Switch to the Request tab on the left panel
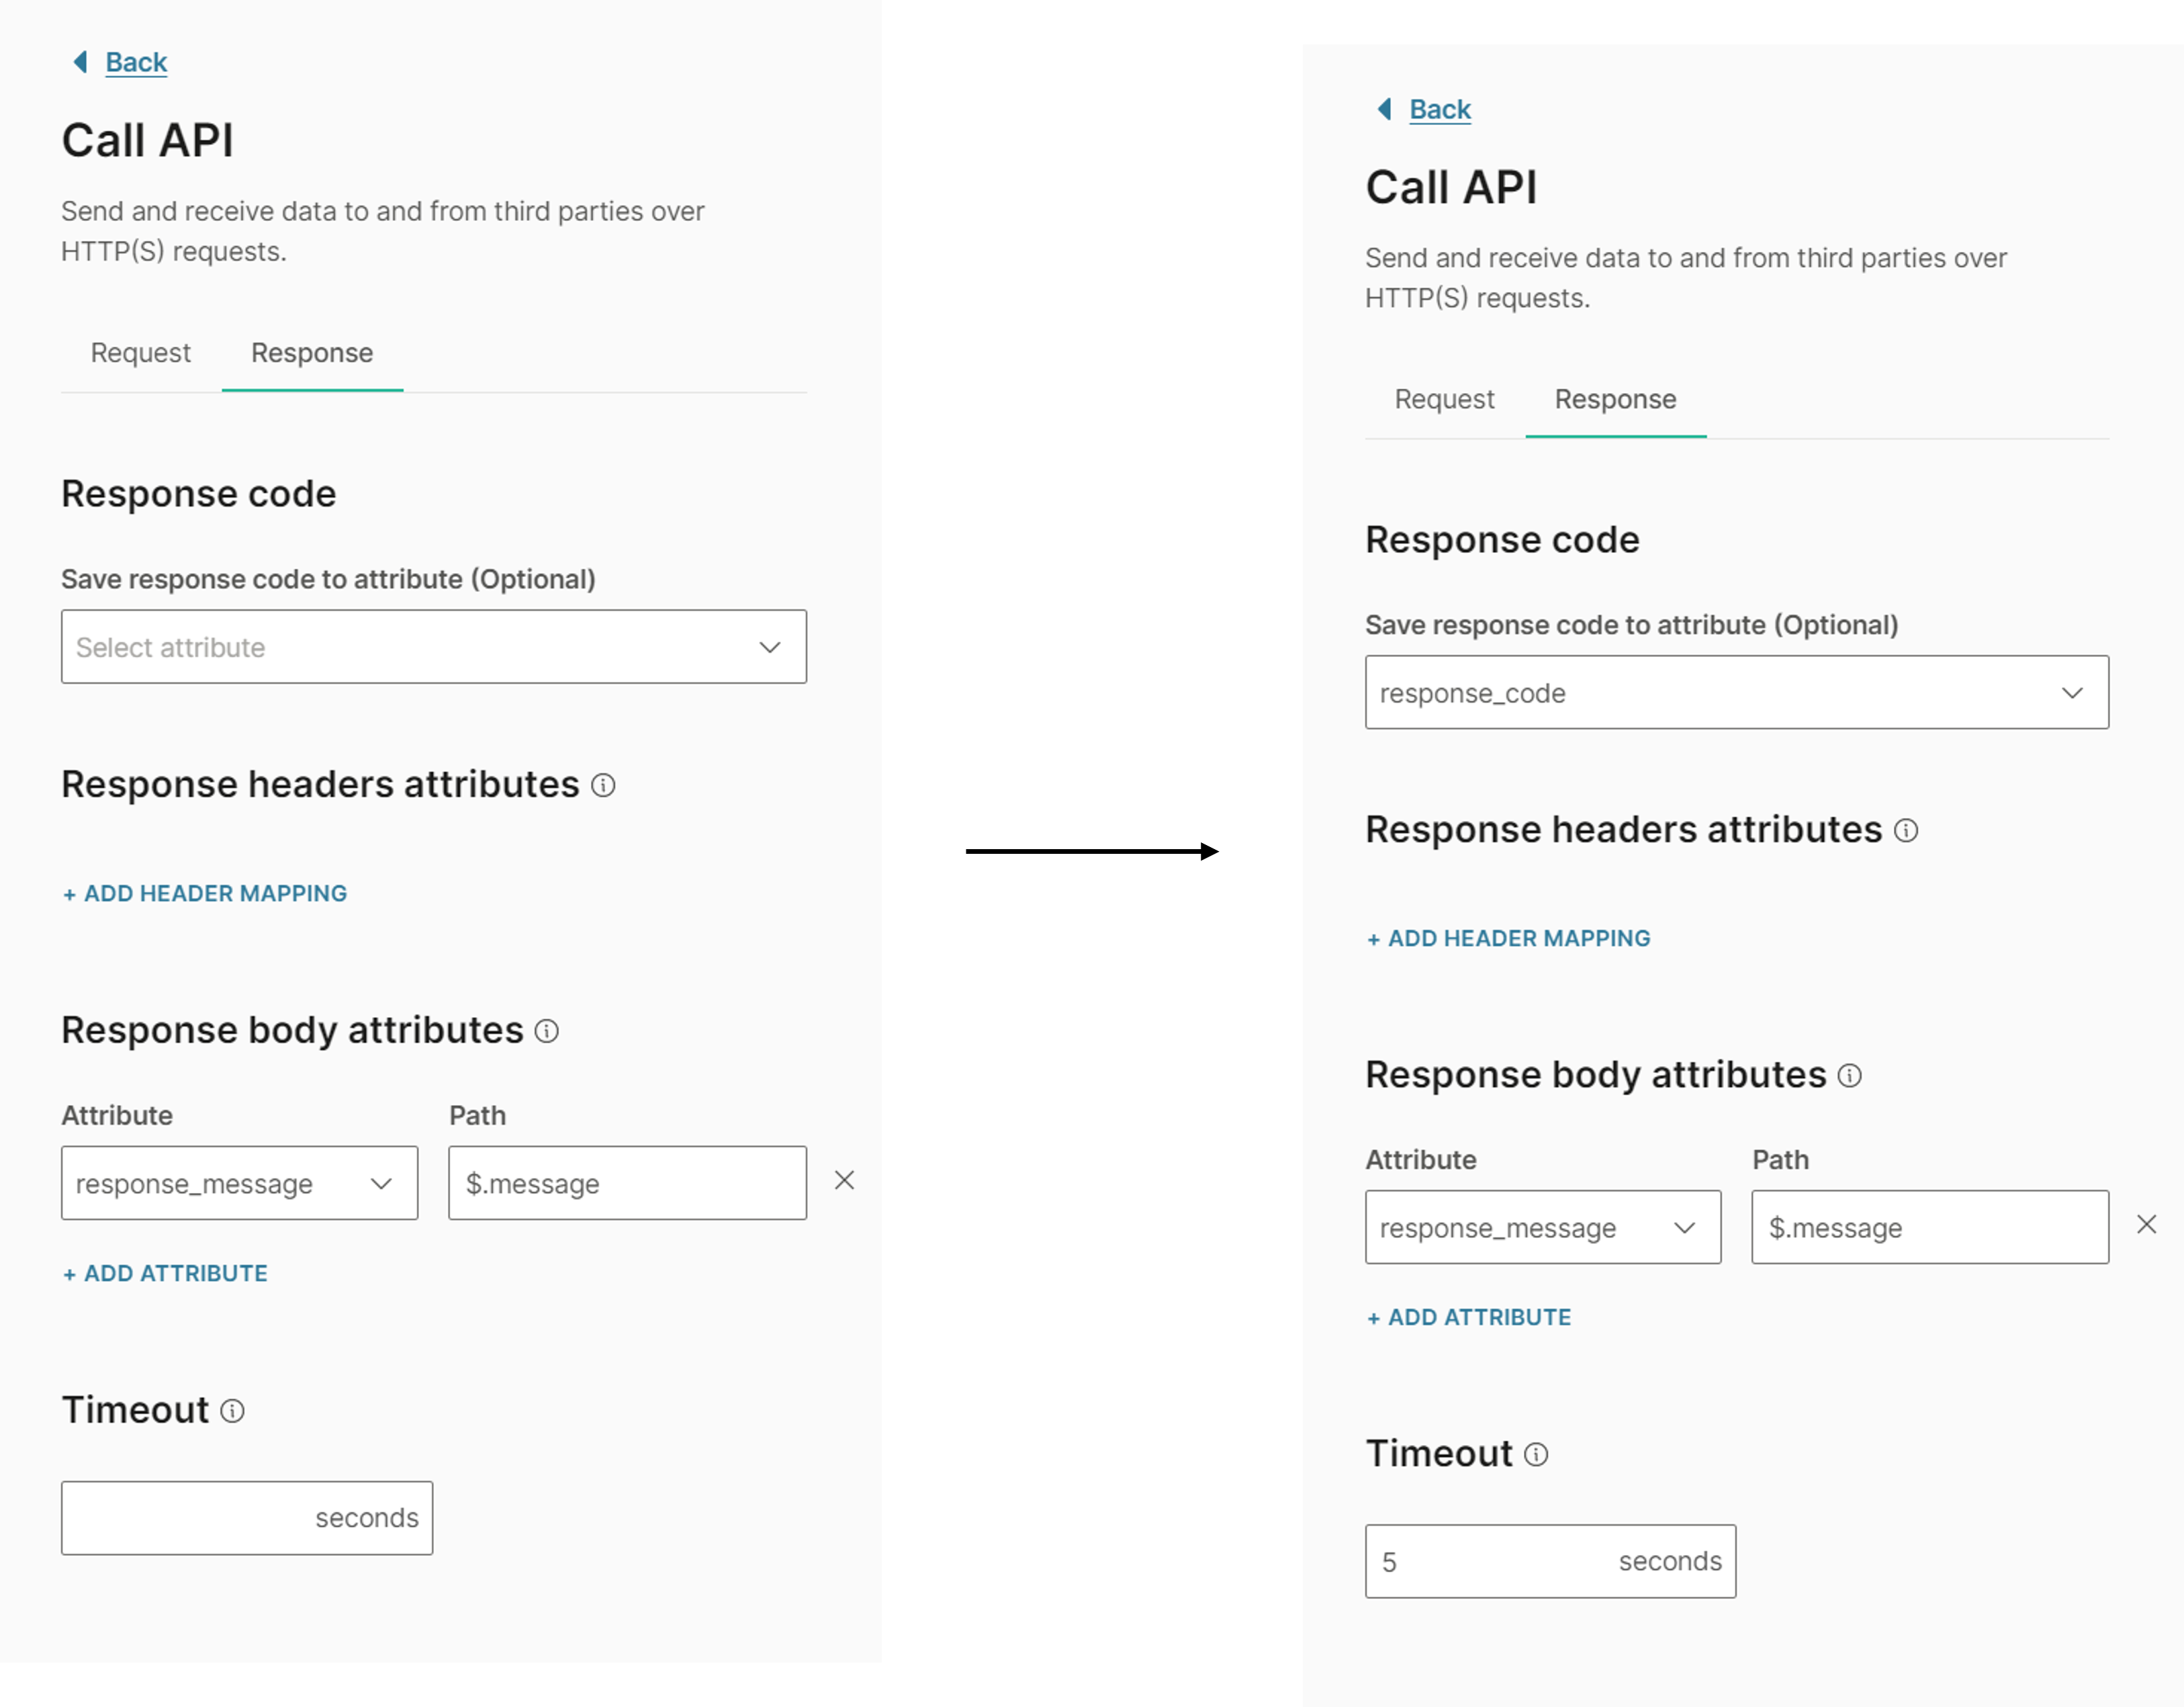This screenshot has width=2184, height=1707. pyautogui.click(x=141, y=353)
